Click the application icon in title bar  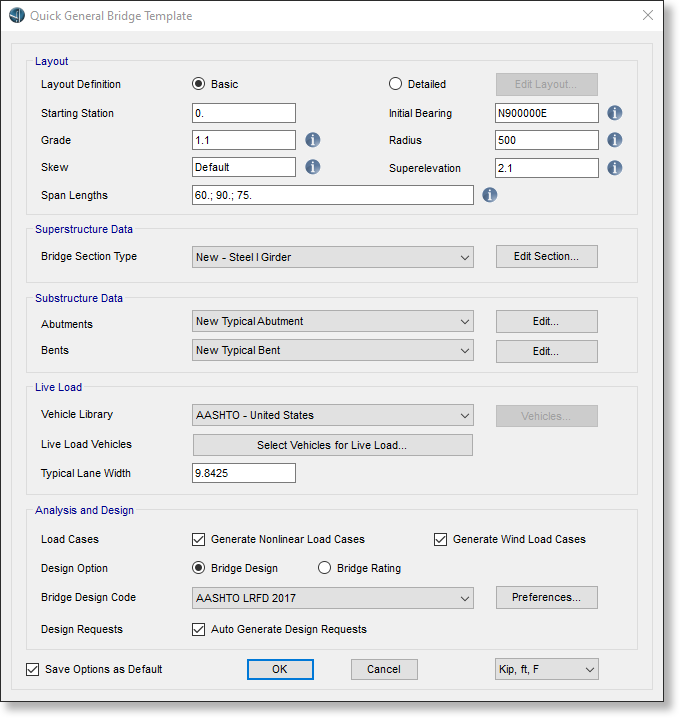point(17,16)
